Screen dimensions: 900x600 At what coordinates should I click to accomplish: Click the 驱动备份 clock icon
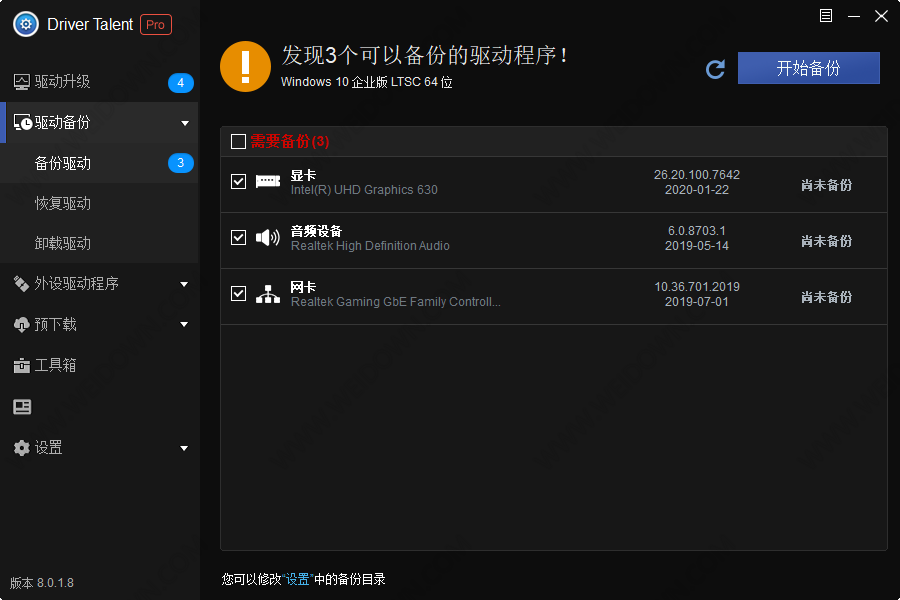[22, 122]
